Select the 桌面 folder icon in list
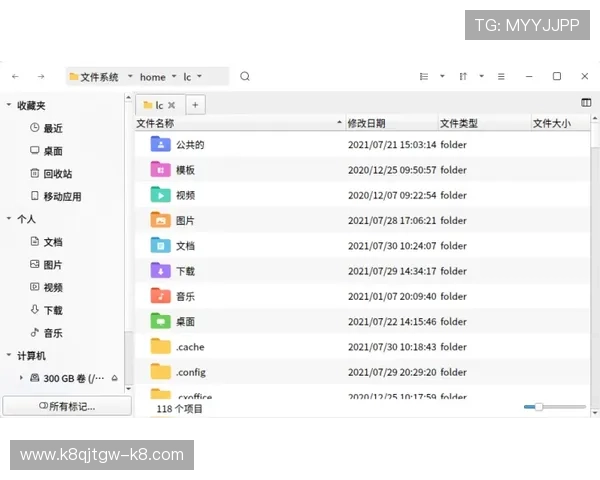Viewport: 600px width, 480px height. 160,321
